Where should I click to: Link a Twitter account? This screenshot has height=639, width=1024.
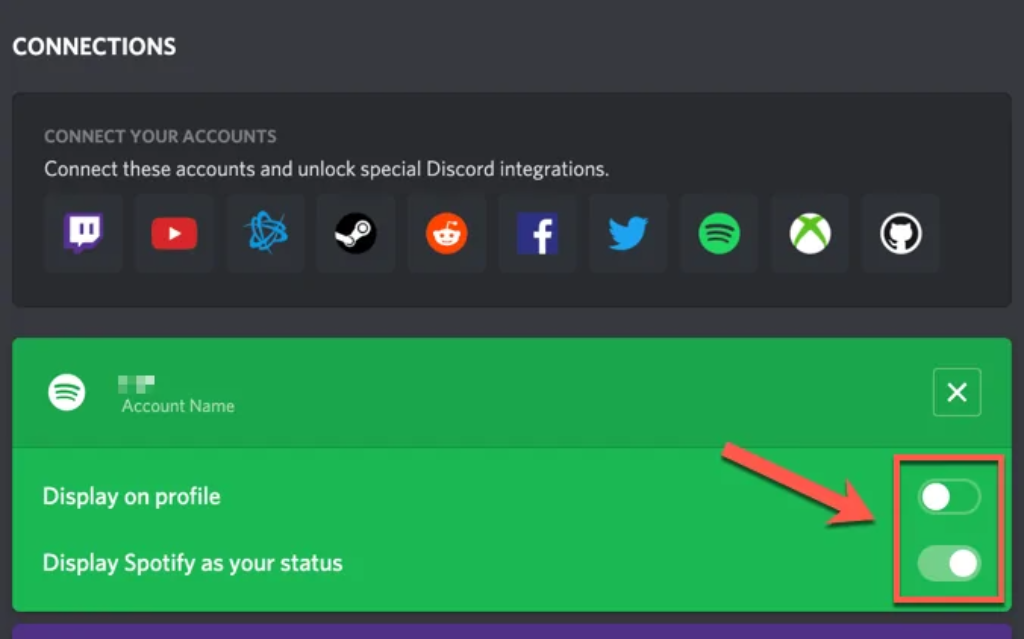point(627,233)
